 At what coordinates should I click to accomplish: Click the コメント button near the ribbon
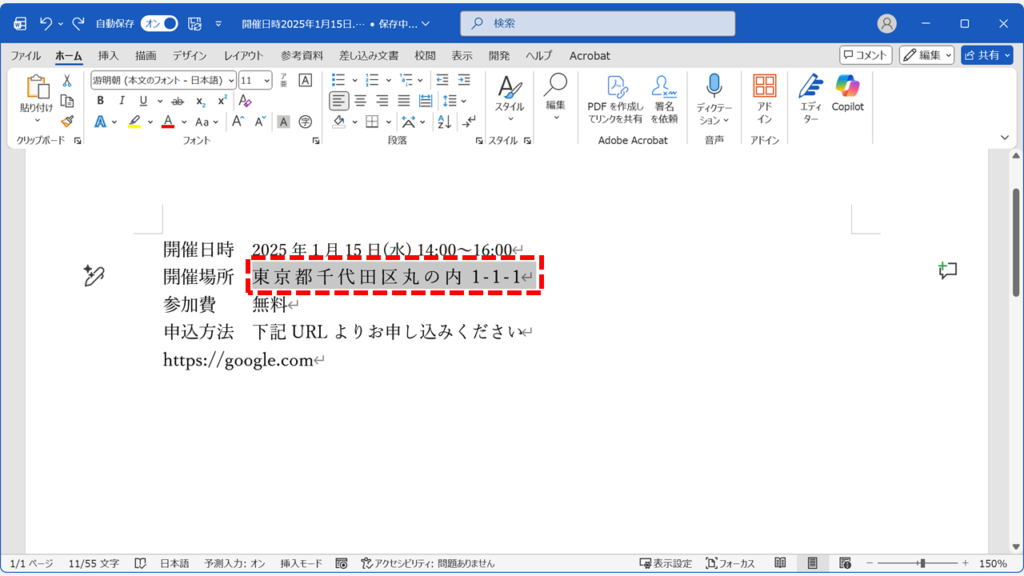pyautogui.click(x=864, y=55)
